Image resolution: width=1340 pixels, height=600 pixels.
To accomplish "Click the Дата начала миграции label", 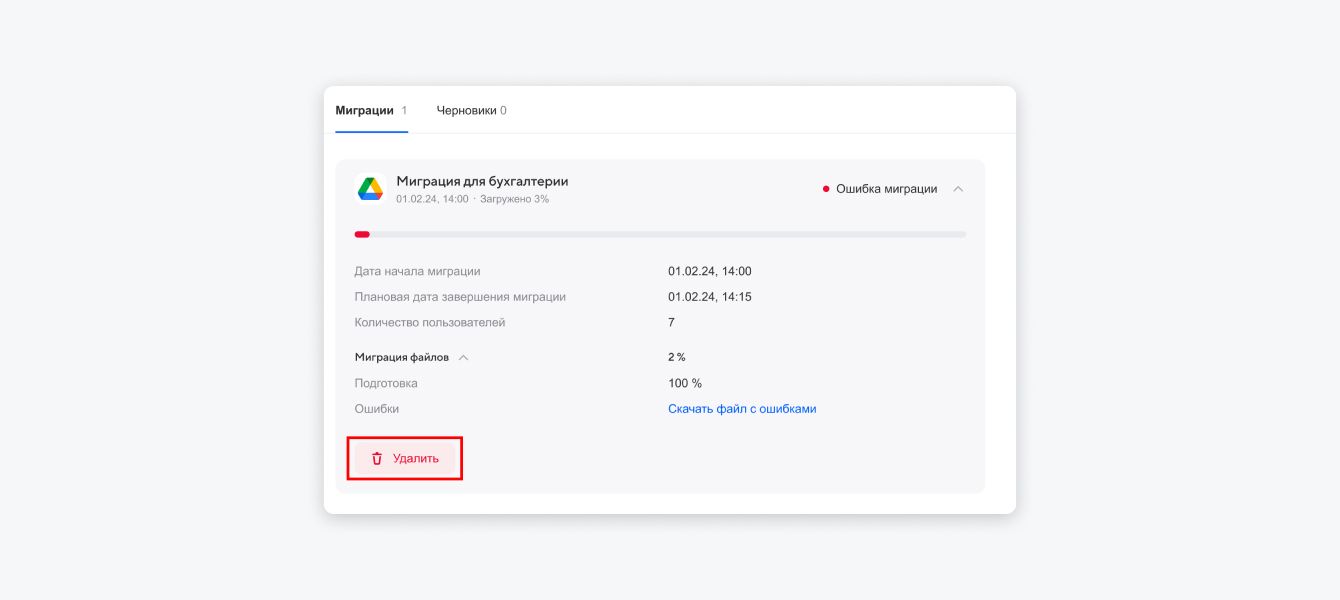I will click(417, 271).
